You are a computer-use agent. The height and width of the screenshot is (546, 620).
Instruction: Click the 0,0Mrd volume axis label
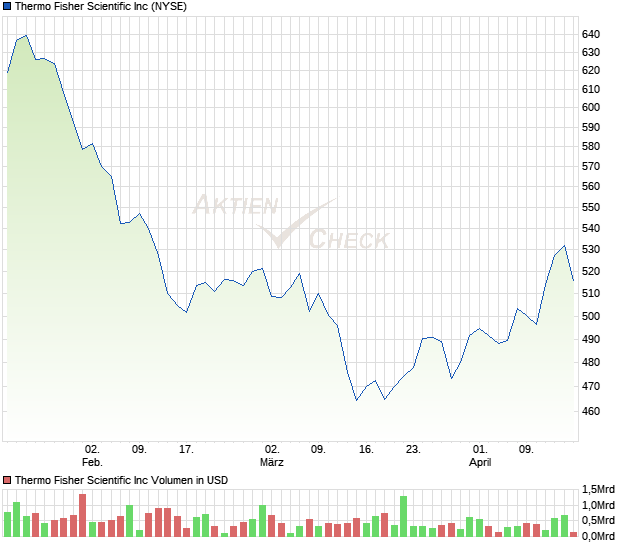(x=598, y=536)
